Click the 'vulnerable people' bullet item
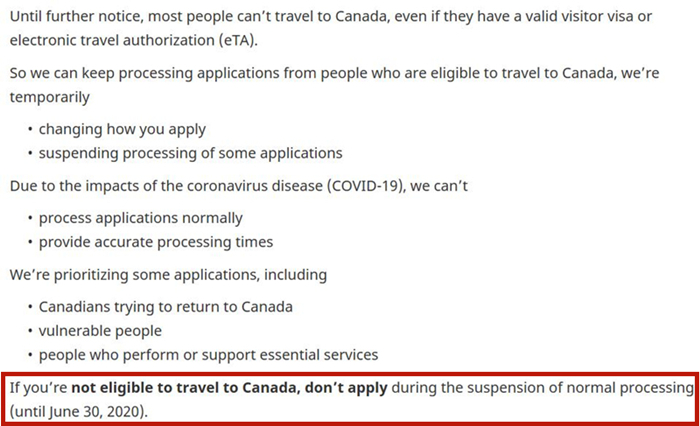Screen dimensions: 700x426 (x=100, y=330)
